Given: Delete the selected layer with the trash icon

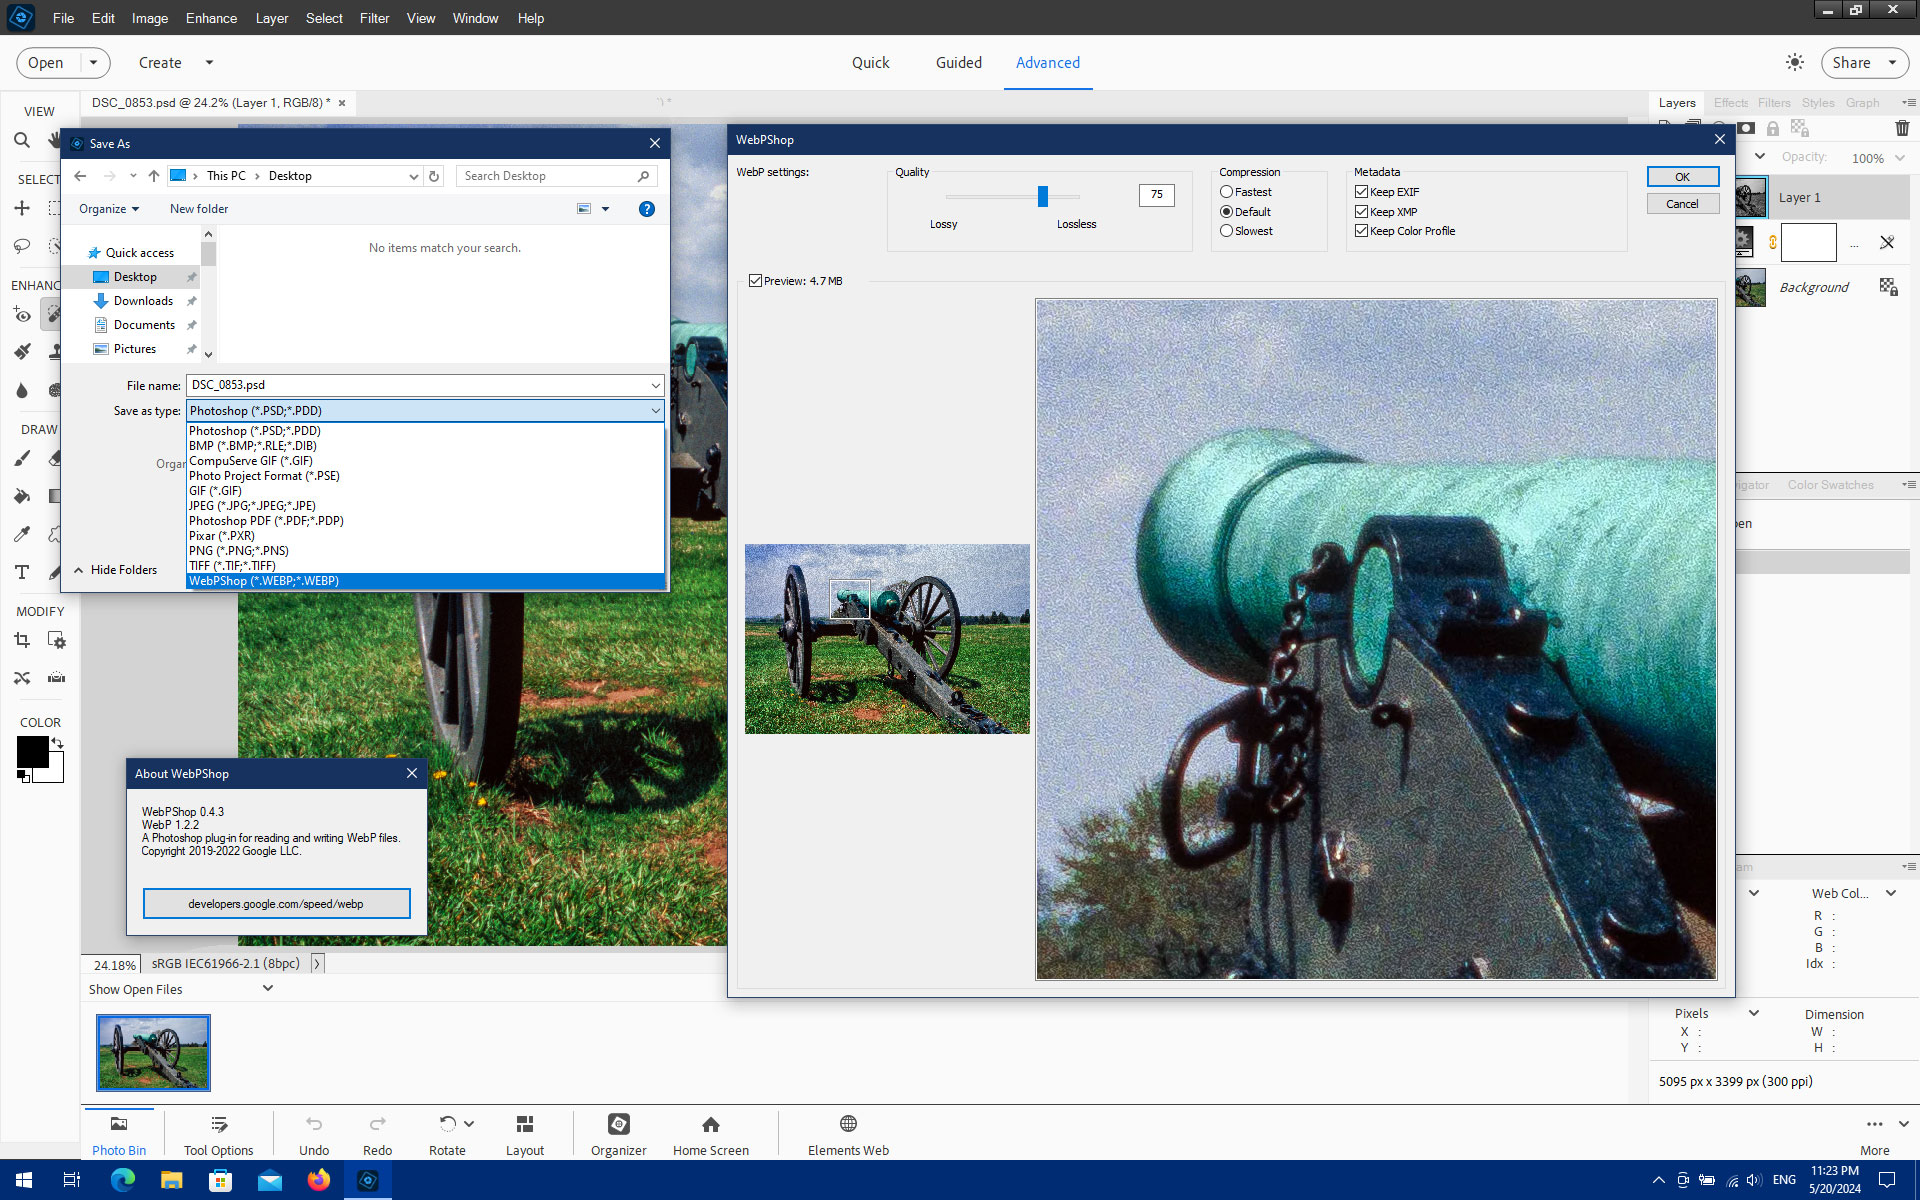Looking at the screenshot, I should (1902, 129).
